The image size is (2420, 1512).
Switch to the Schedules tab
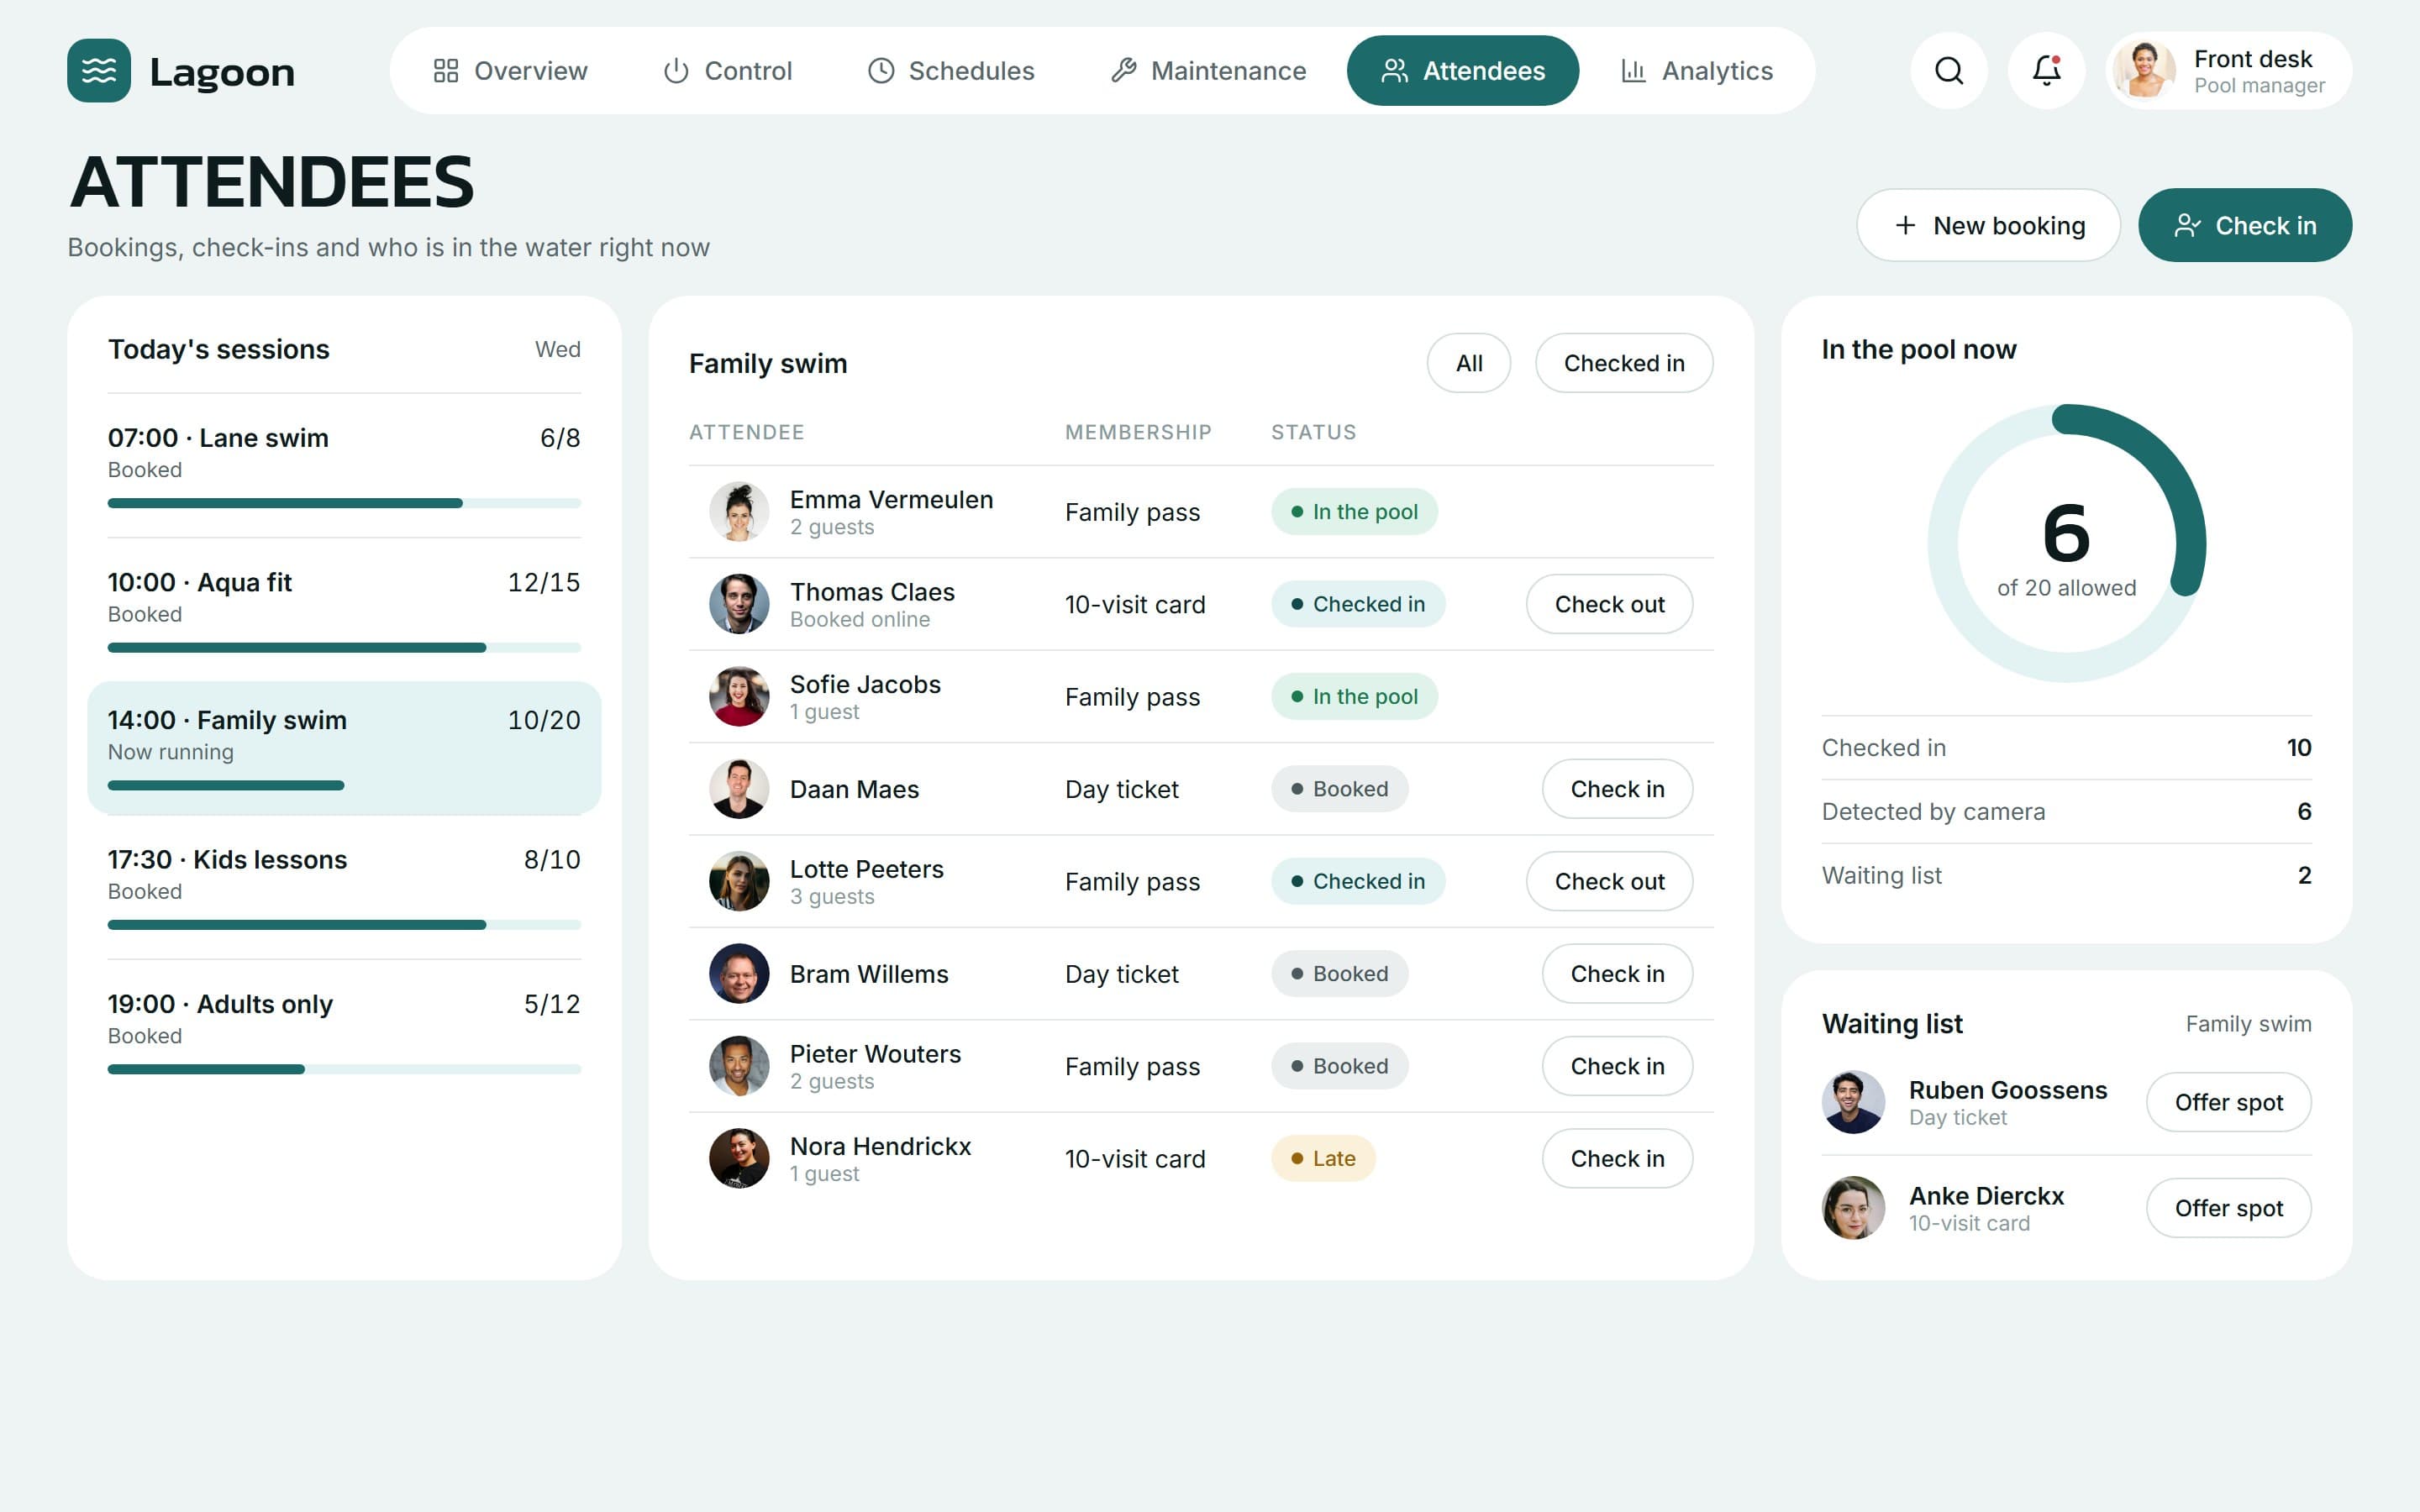[x=951, y=71]
